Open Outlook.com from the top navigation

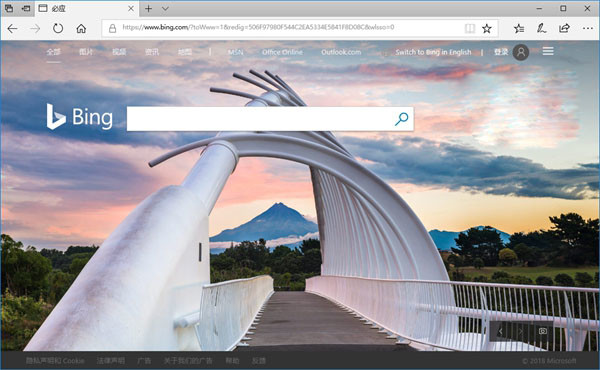341,52
